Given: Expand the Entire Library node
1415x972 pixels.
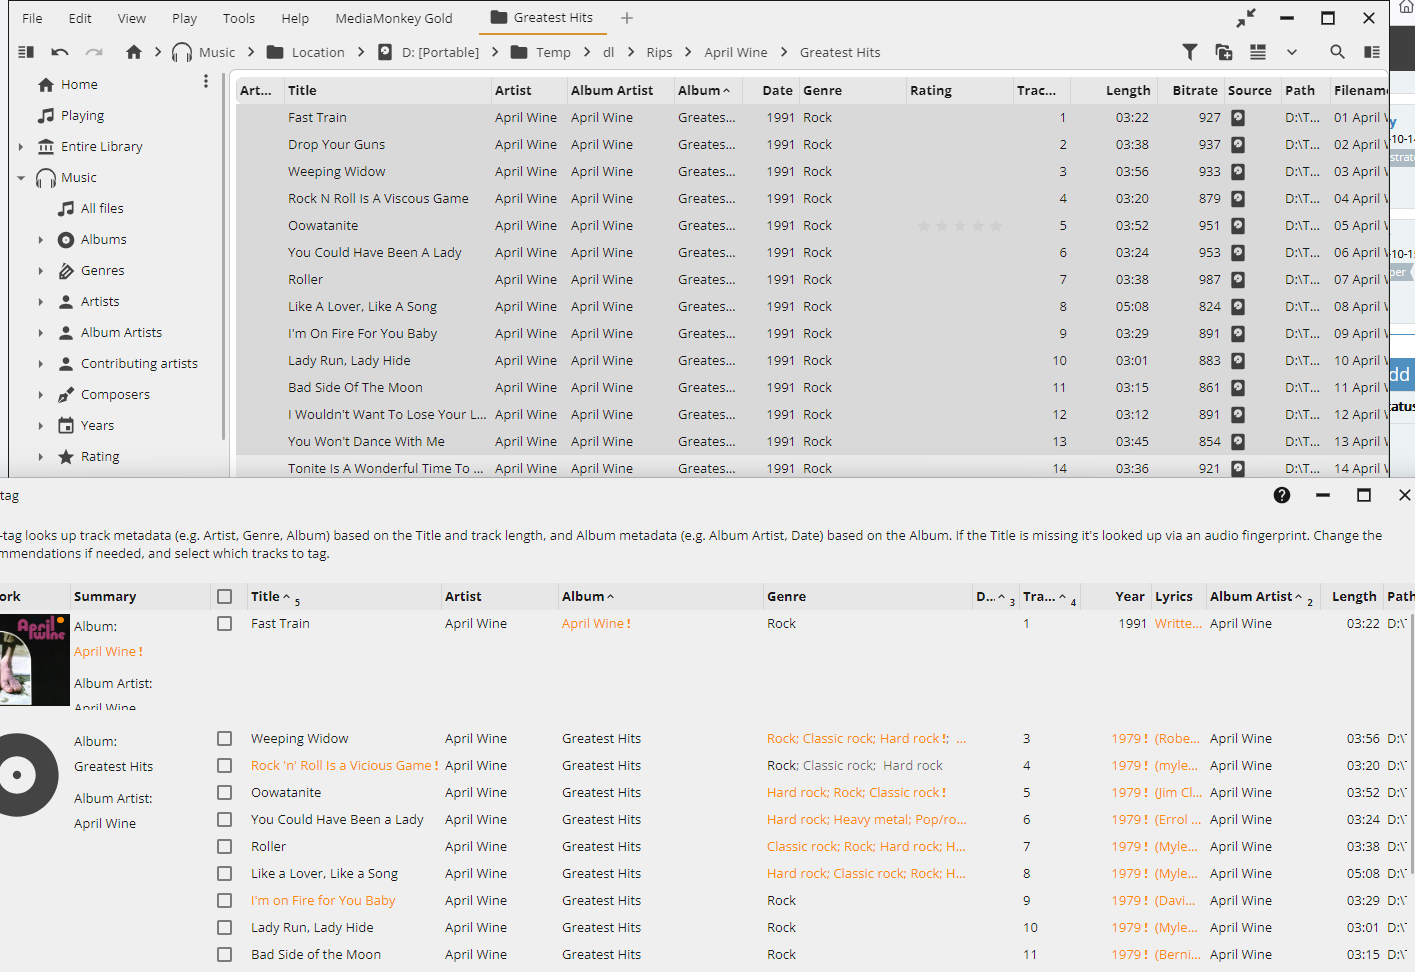Looking at the screenshot, I should (x=21, y=147).
